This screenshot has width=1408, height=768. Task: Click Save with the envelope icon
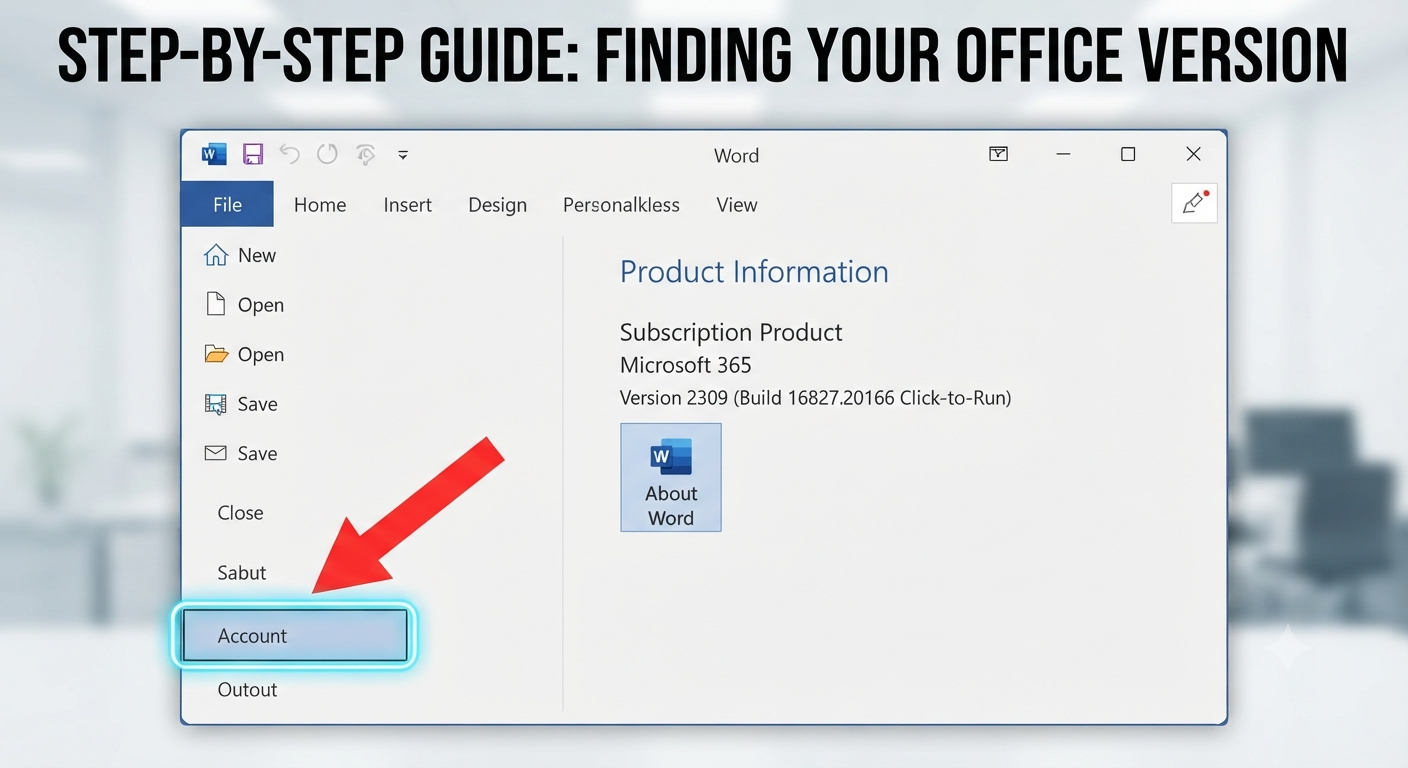[x=241, y=454]
